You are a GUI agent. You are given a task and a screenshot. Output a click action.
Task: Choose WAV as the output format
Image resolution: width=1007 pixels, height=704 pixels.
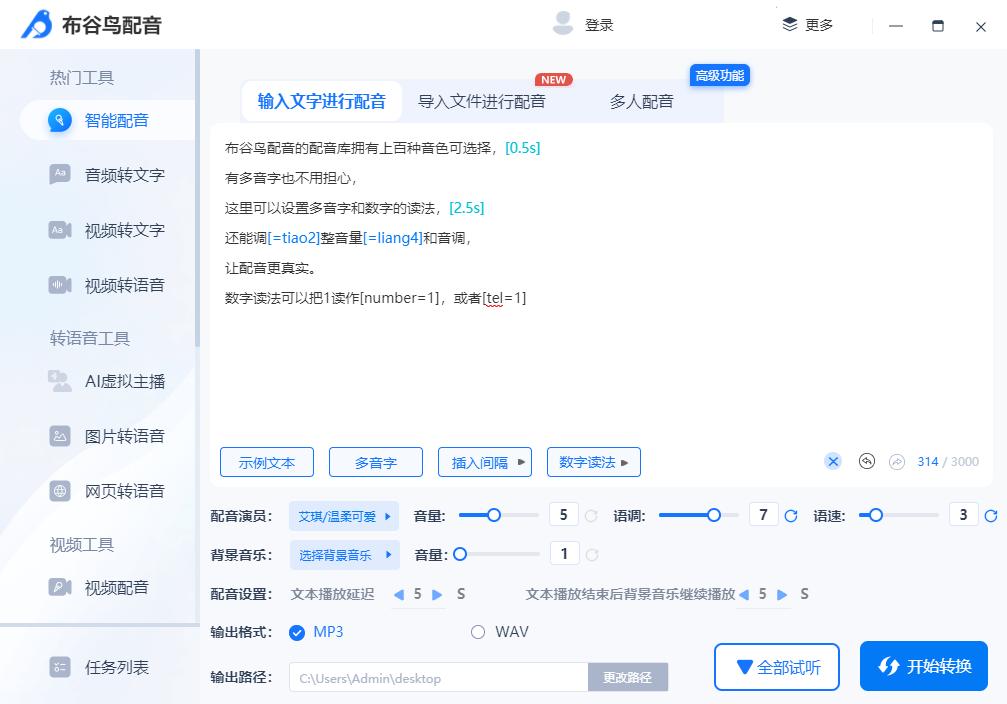[x=477, y=632]
